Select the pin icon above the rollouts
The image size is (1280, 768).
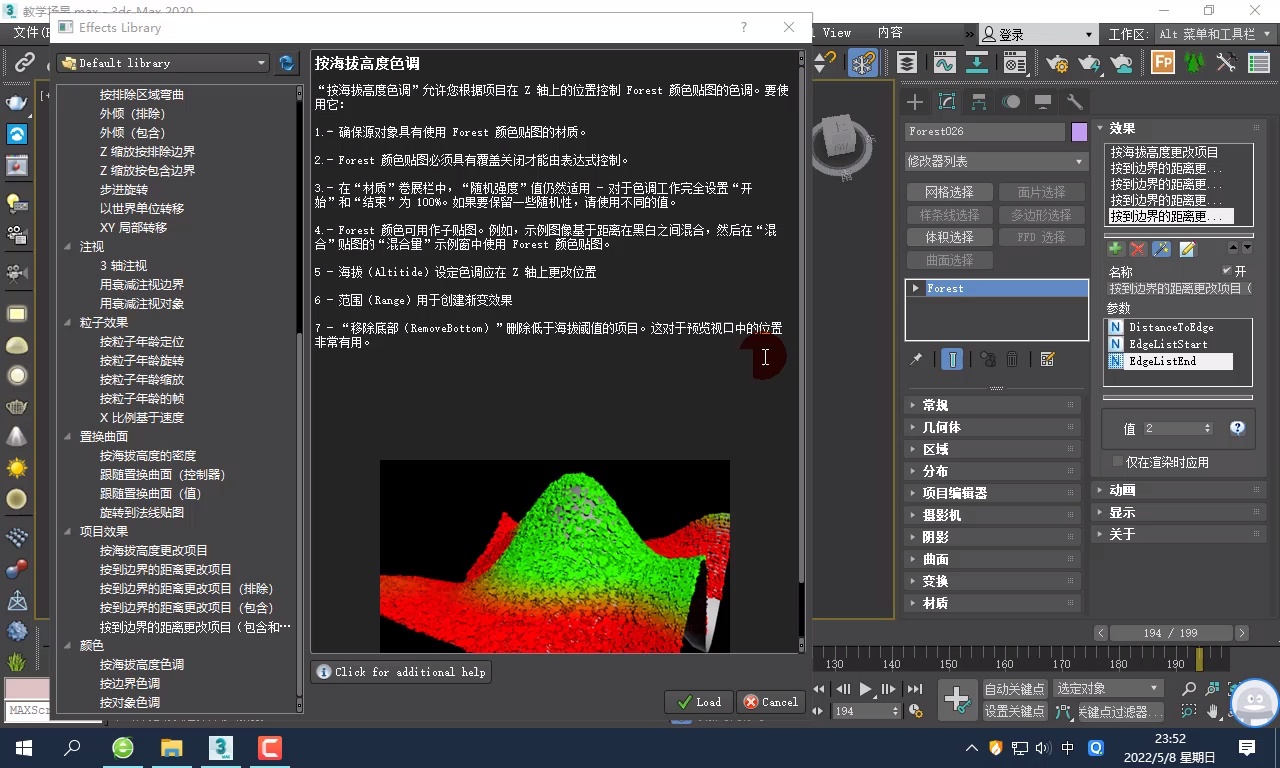[915, 360]
